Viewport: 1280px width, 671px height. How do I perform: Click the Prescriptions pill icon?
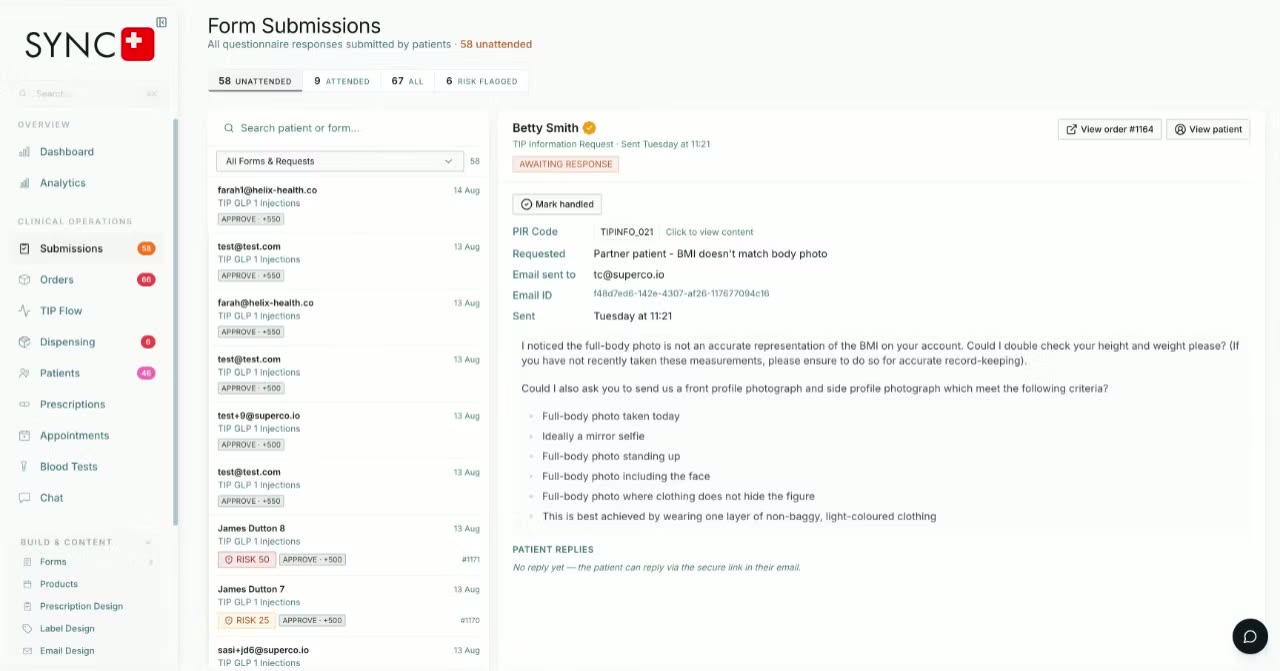(25, 404)
